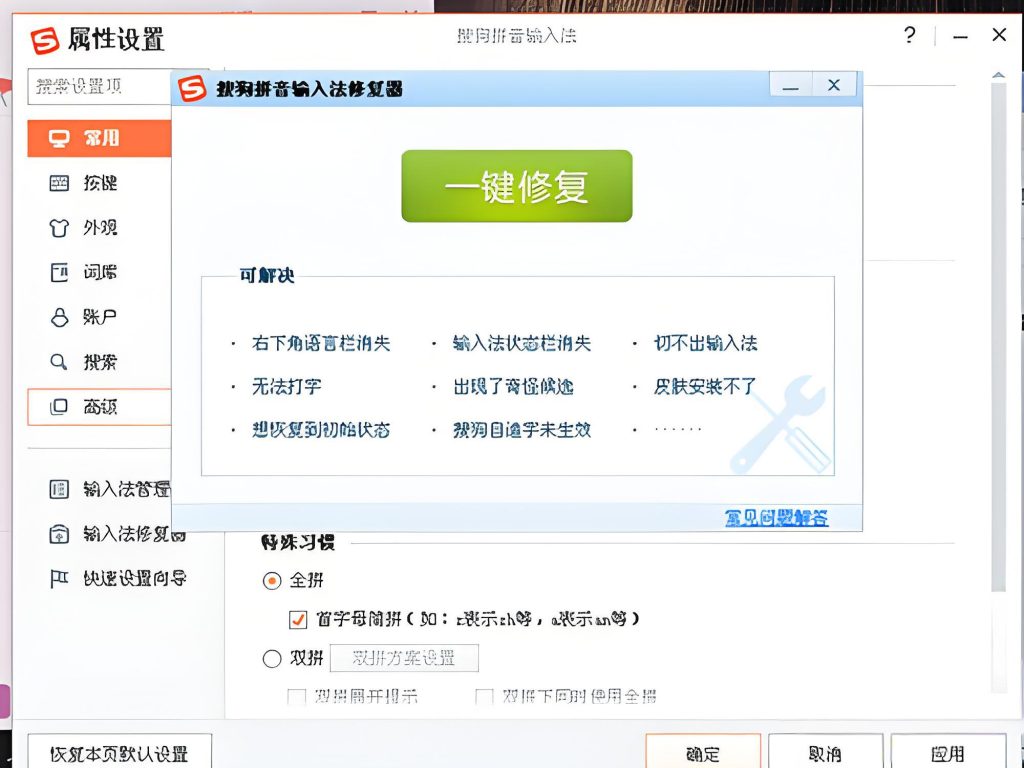Click the 高级 (Advanced) sidebar icon
Image resolution: width=1024 pixels, height=768 pixels.
60,407
